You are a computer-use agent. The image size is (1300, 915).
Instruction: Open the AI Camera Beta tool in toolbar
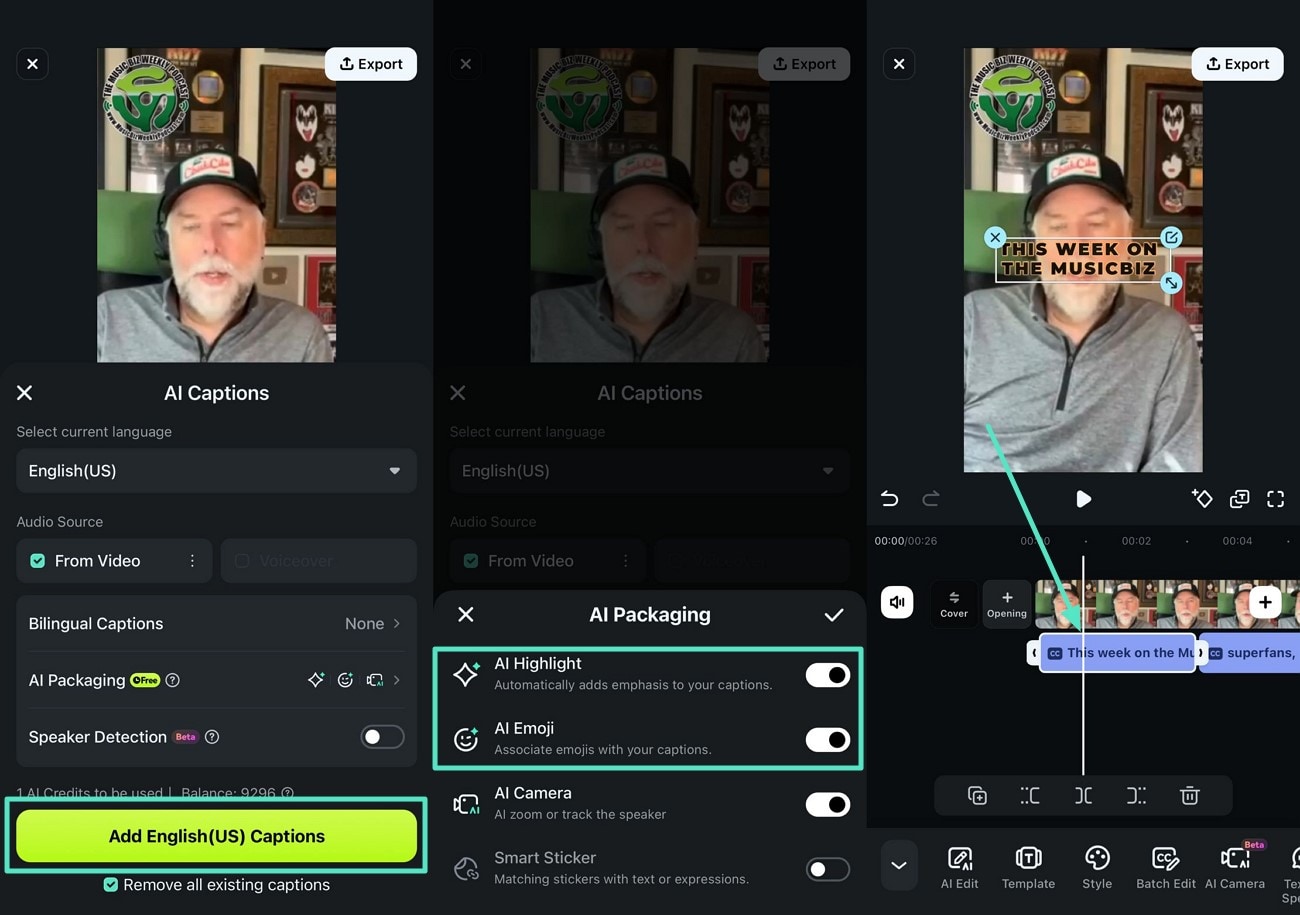(x=1235, y=867)
